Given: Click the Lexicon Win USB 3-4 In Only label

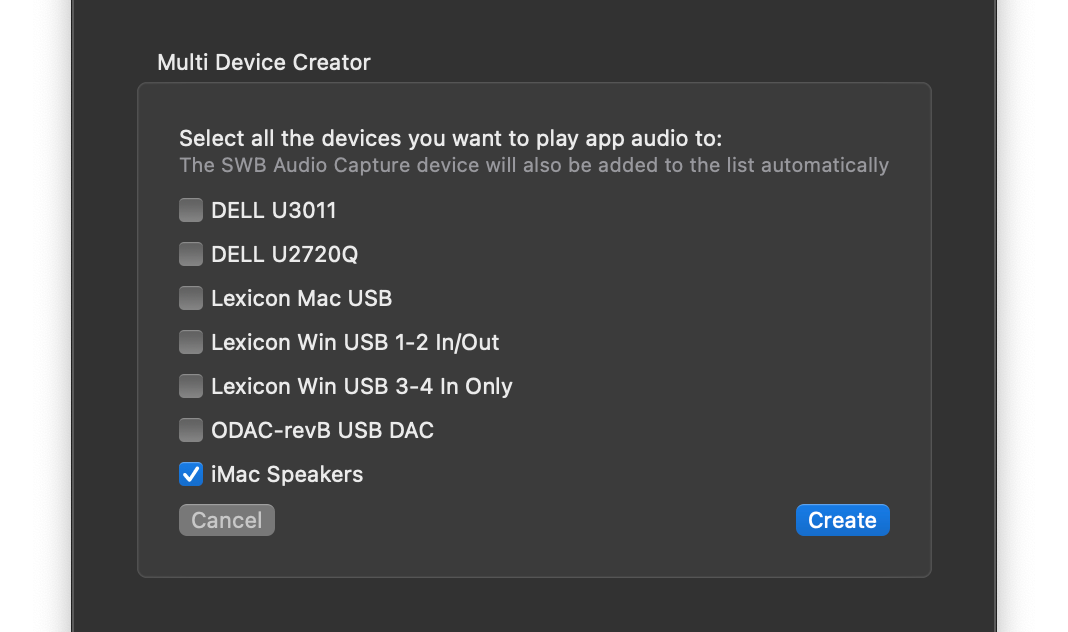Looking at the screenshot, I should click(x=361, y=386).
